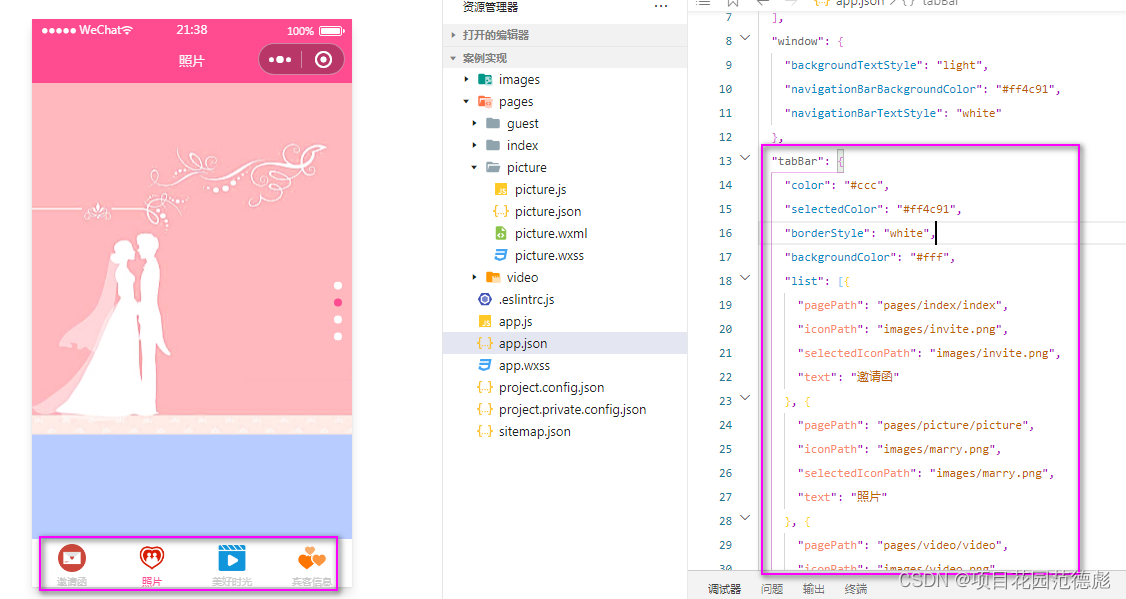The image size is (1126, 599).
Task: Click the picture.json braces file icon
Action: pos(501,211)
